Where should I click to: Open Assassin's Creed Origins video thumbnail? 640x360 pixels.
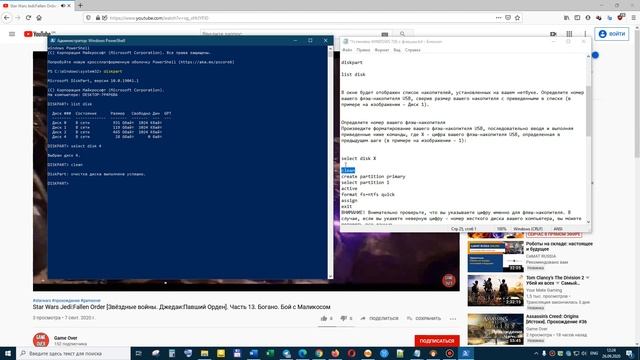click(496, 329)
